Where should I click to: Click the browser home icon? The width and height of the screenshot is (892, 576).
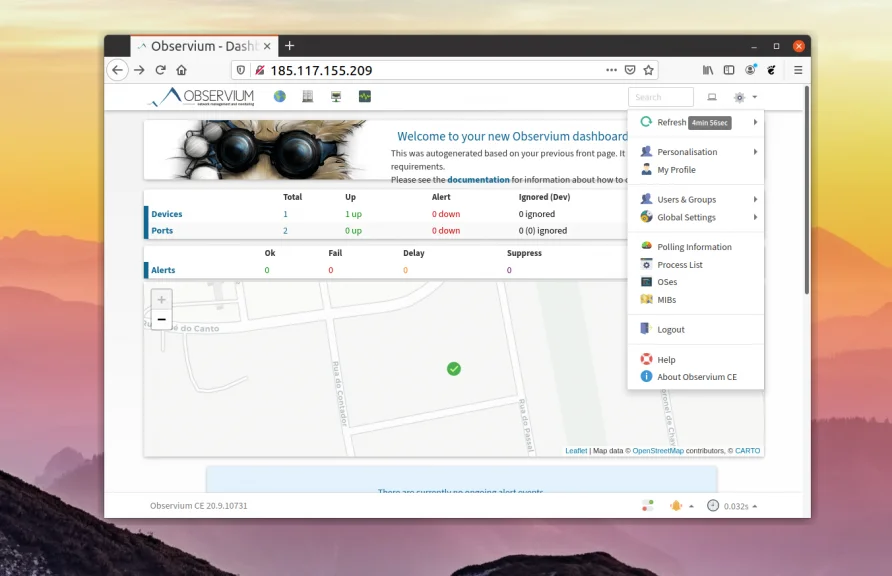(x=181, y=70)
